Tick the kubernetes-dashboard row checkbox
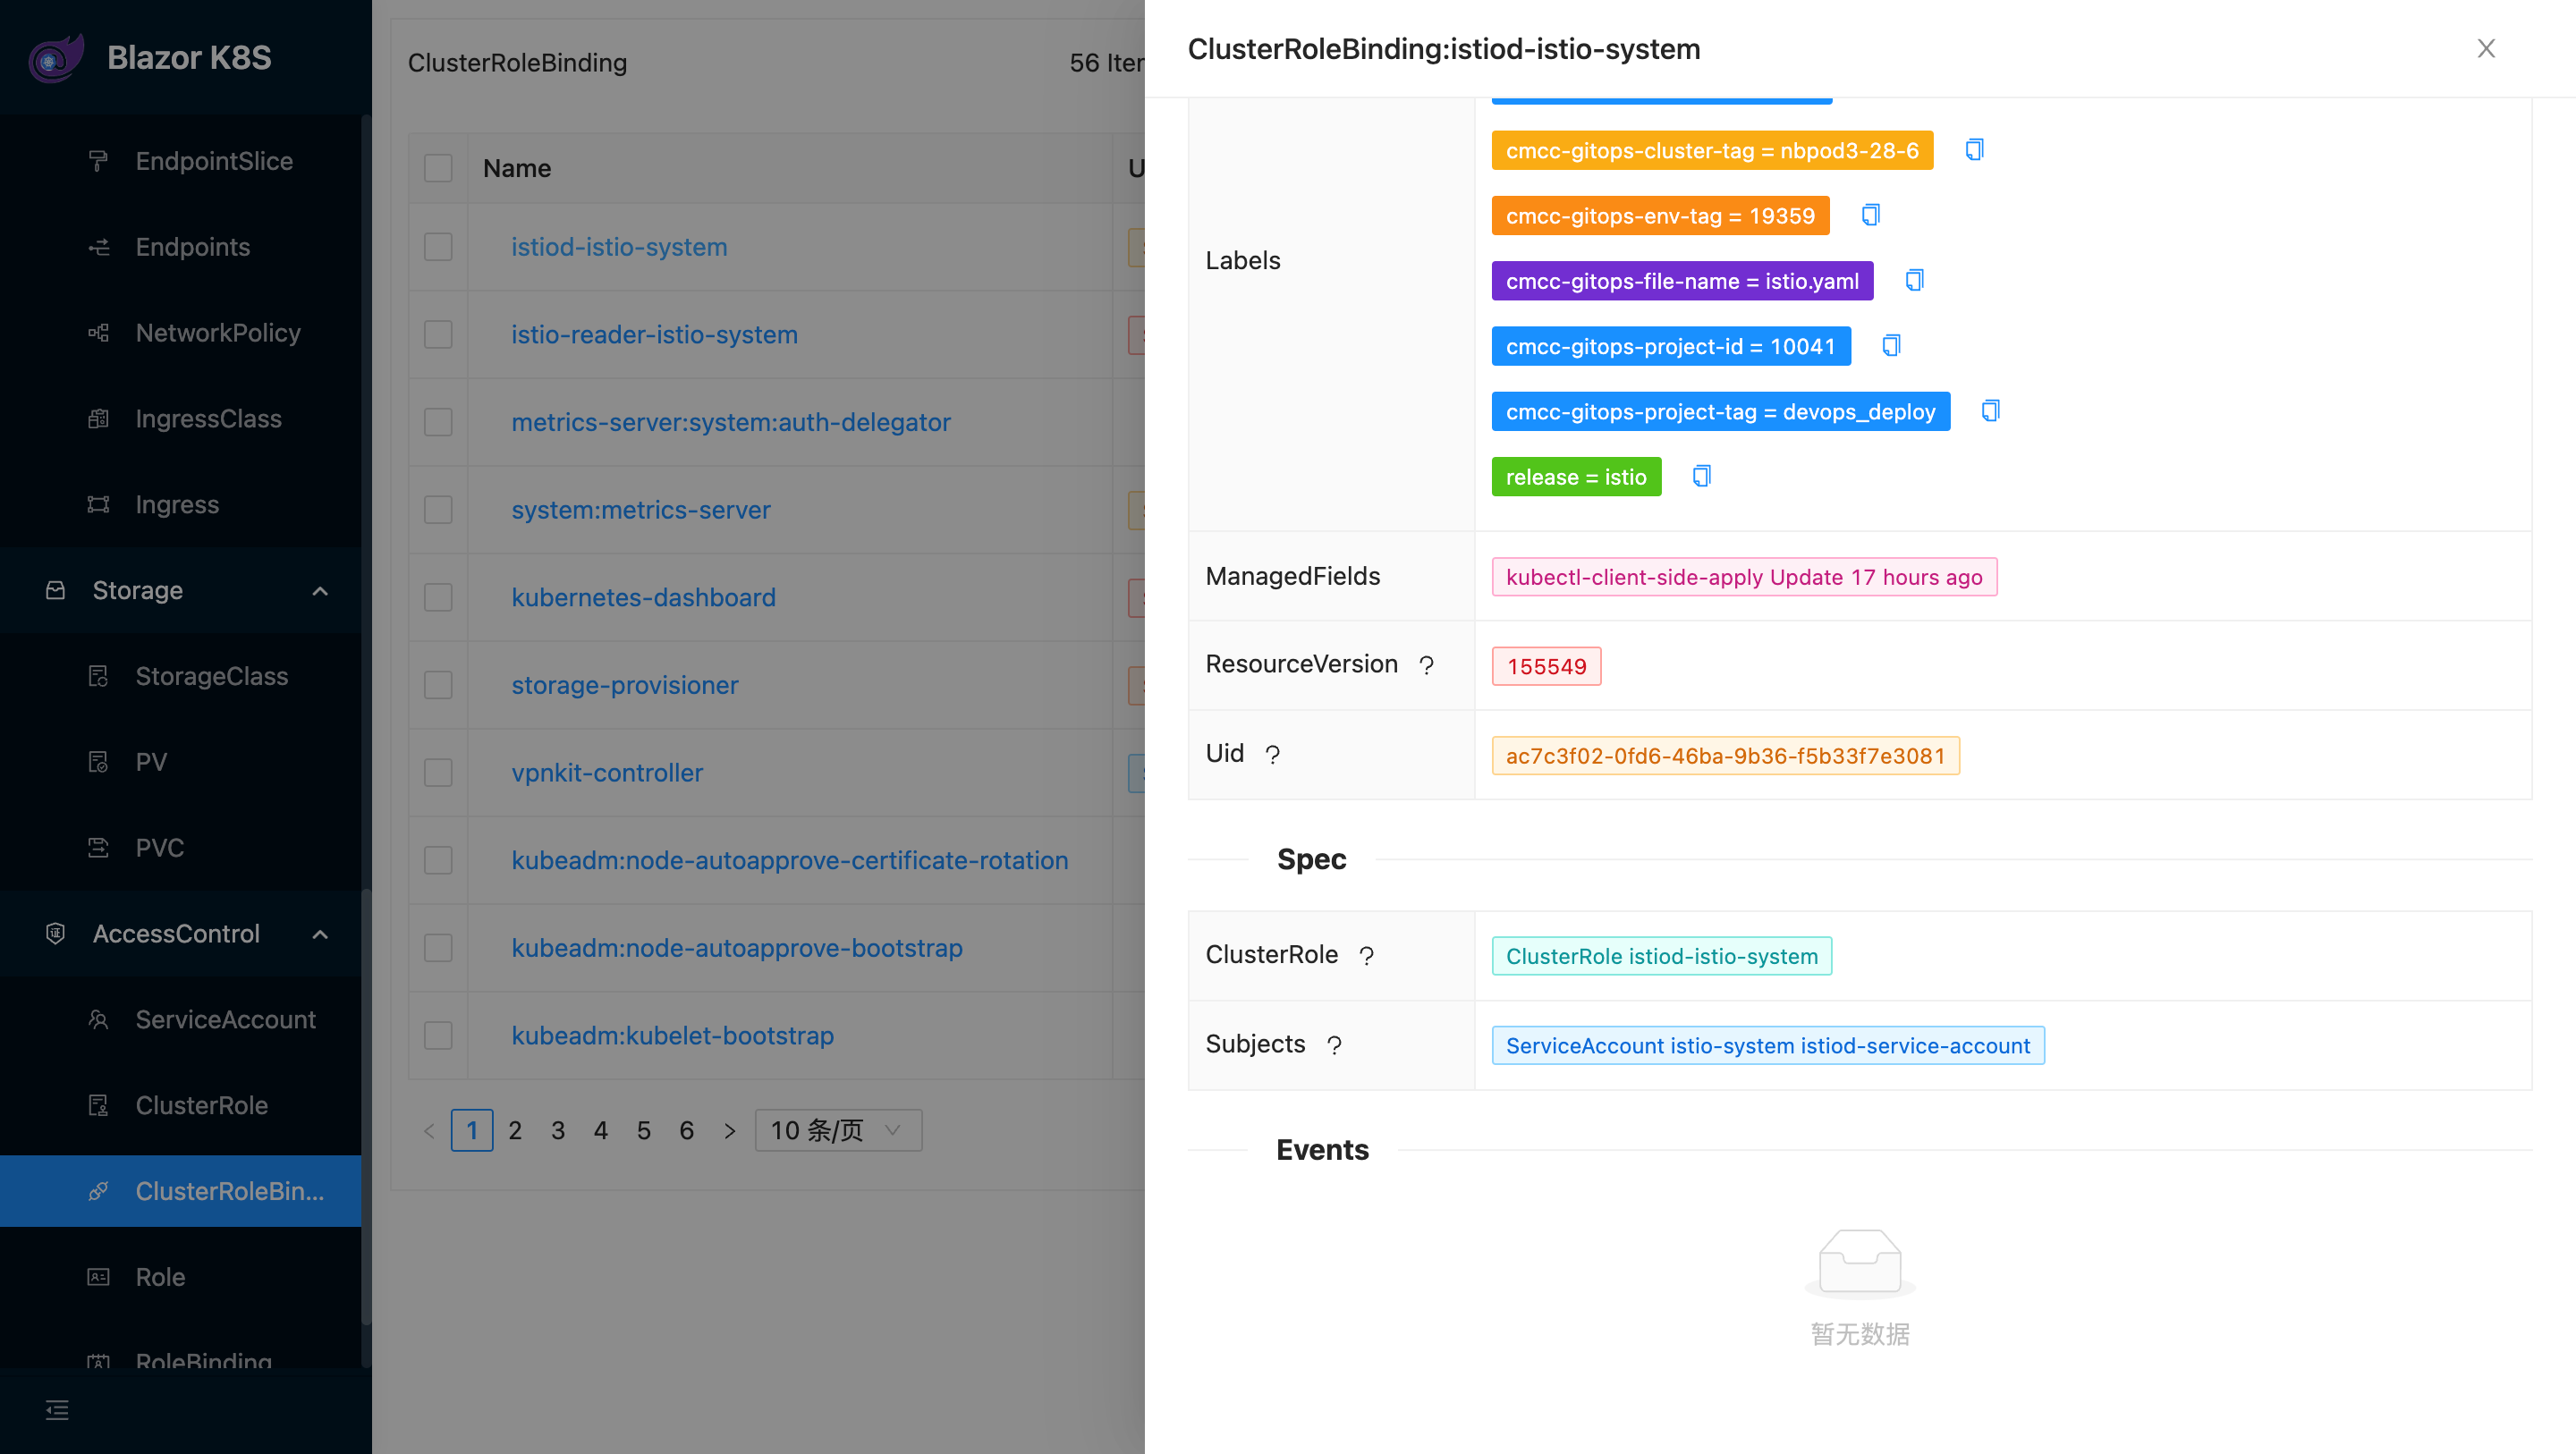Image resolution: width=2576 pixels, height=1454 pixels. 438,598
